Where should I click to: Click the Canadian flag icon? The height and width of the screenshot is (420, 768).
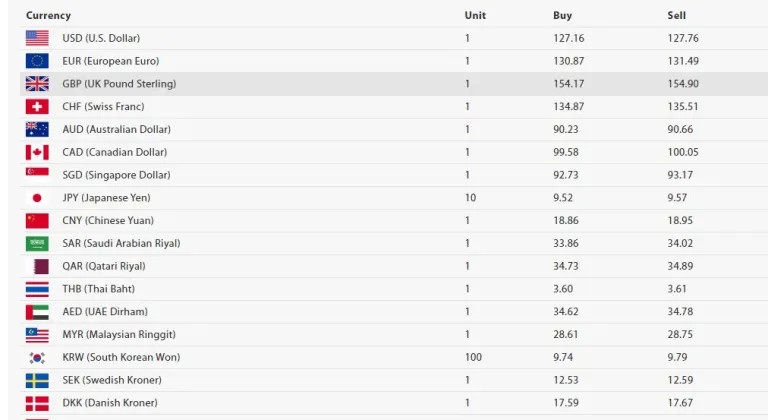click(37, 152)
